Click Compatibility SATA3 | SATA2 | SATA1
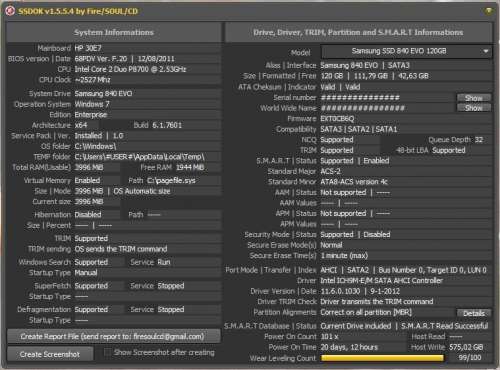The height and width of the screenshot is (370, 500). [359, 129]
